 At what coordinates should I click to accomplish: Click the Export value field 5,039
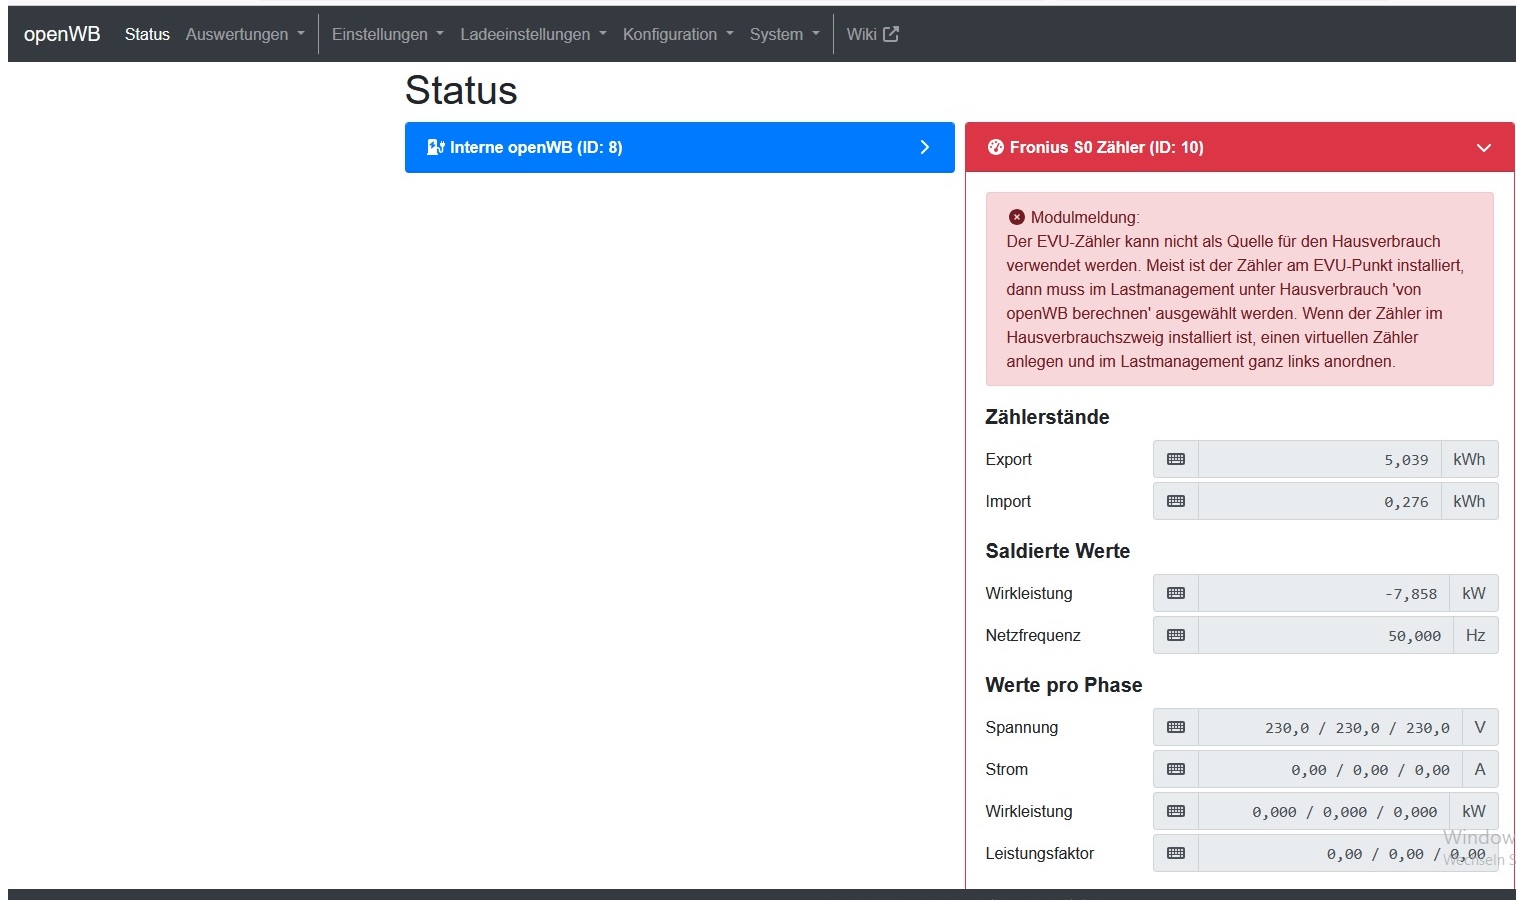click(1320, 459)
